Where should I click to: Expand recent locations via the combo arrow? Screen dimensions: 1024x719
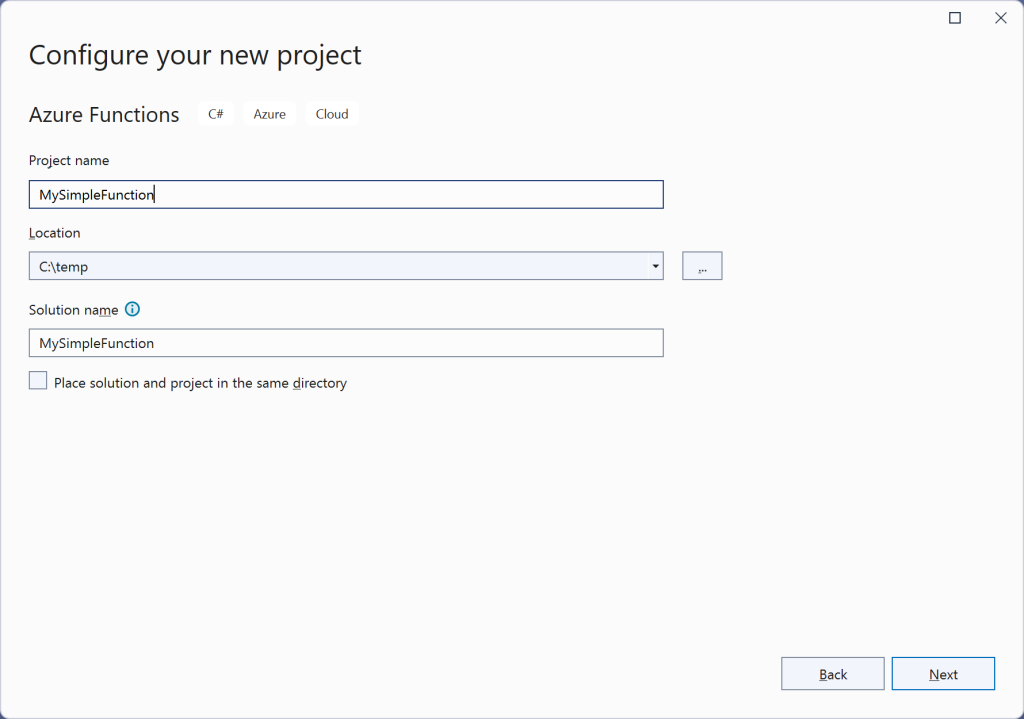(655, 265)
